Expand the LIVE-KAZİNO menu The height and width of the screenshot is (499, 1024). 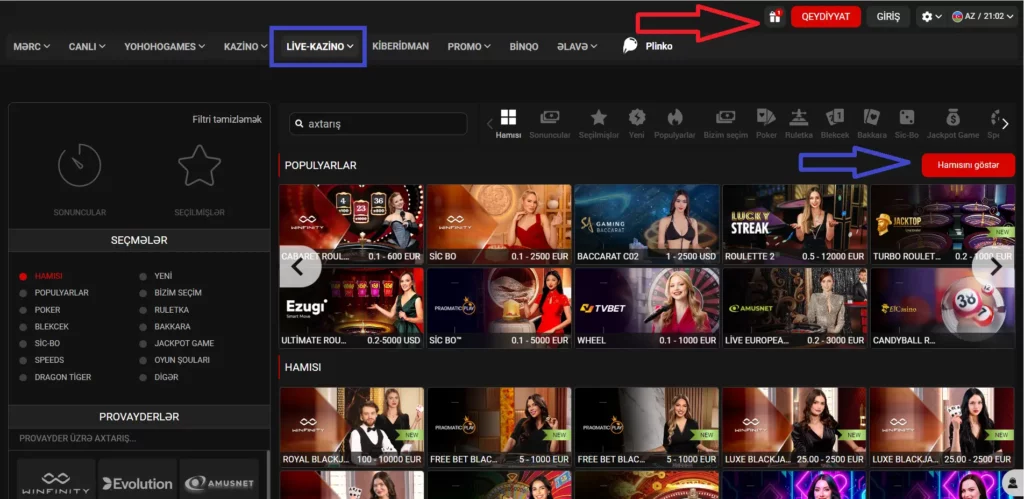tap(319, 46)
